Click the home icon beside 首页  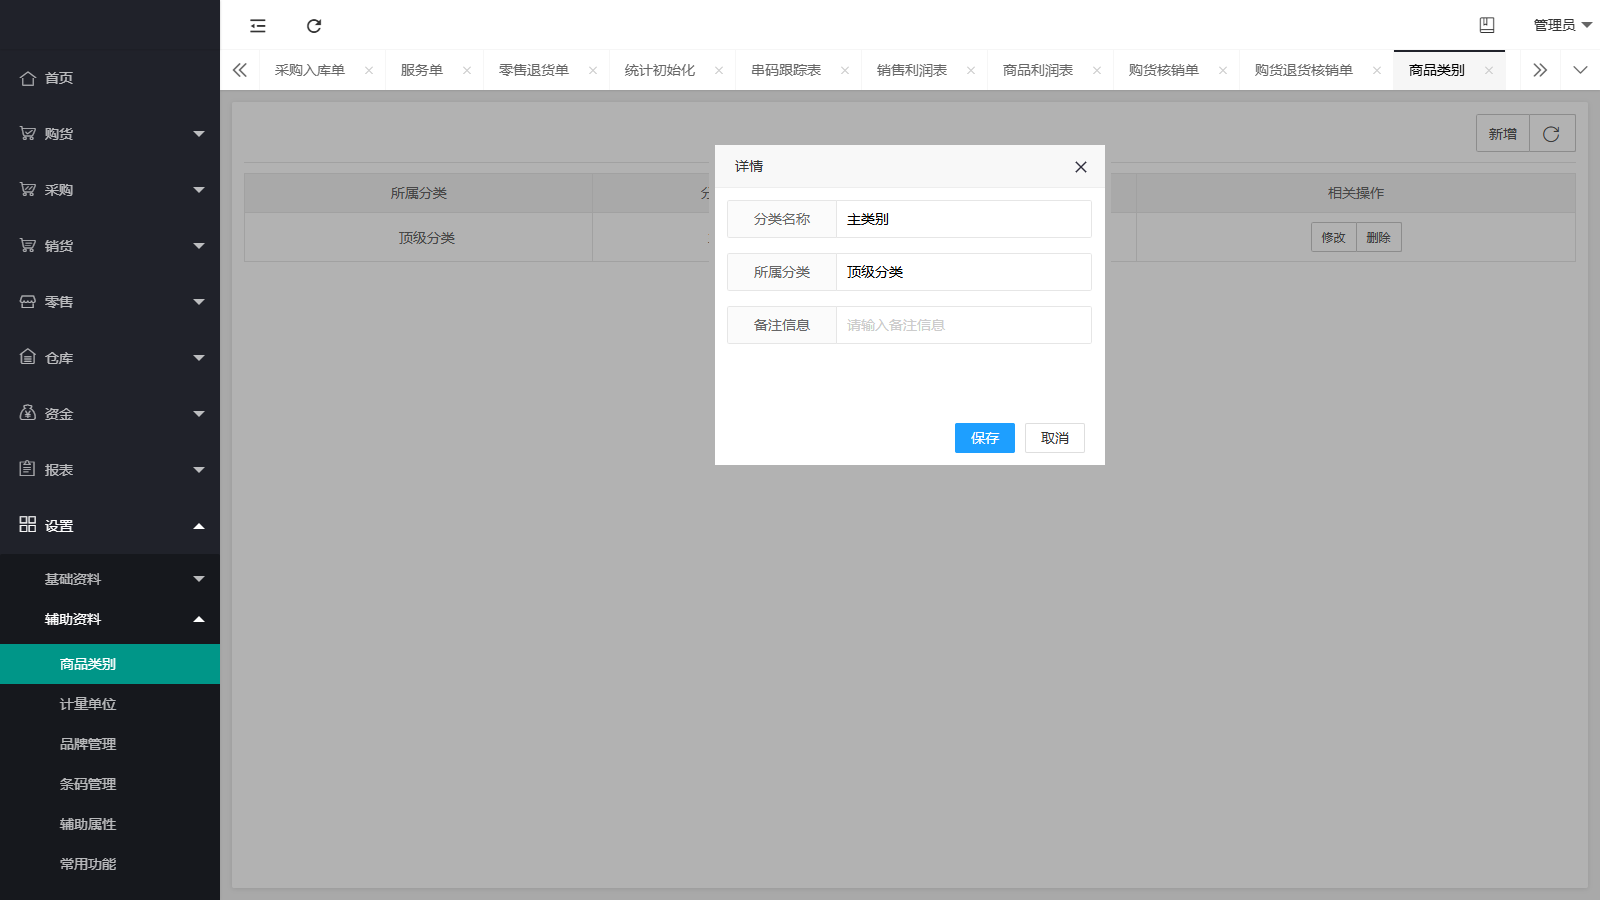point(27,77)
